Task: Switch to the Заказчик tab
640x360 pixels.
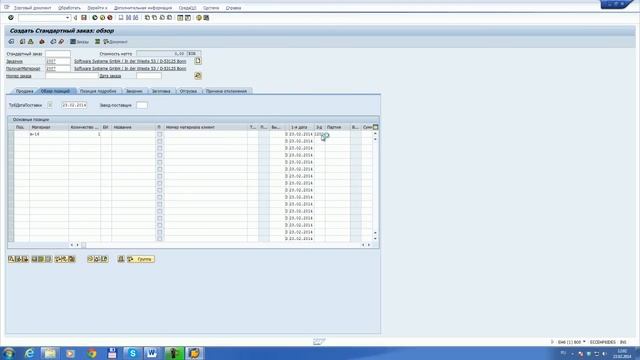Action: pyautogui.click(x=134, y=91)
